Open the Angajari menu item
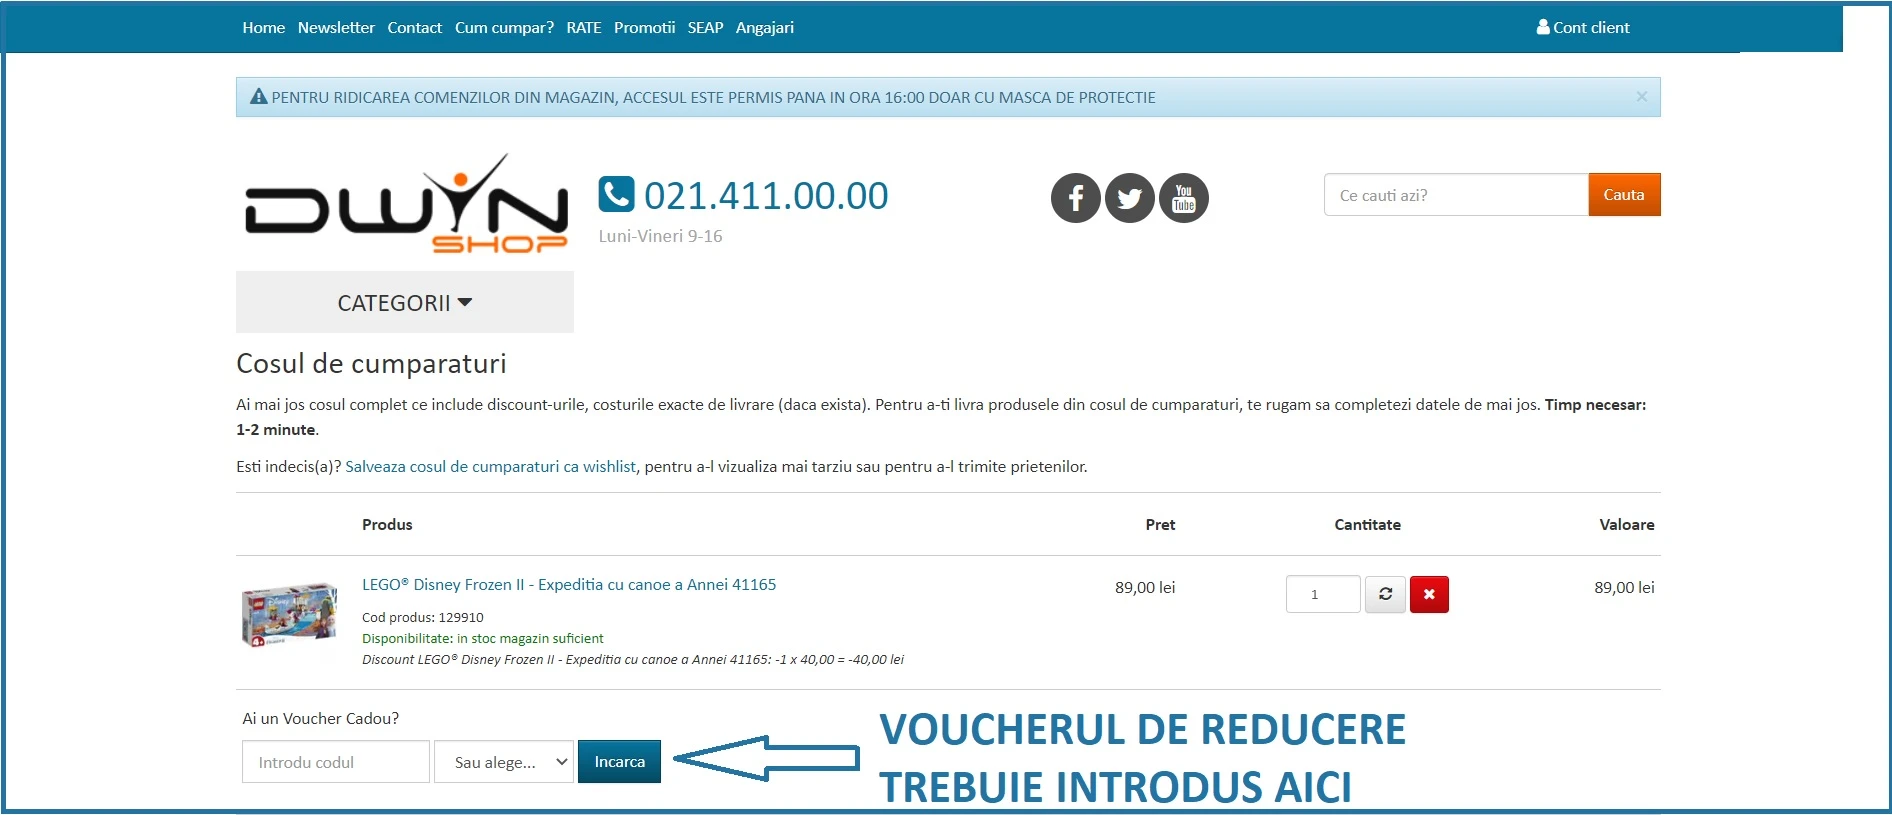The width and height of the screenshot is (1892, 815). (765, 28)
